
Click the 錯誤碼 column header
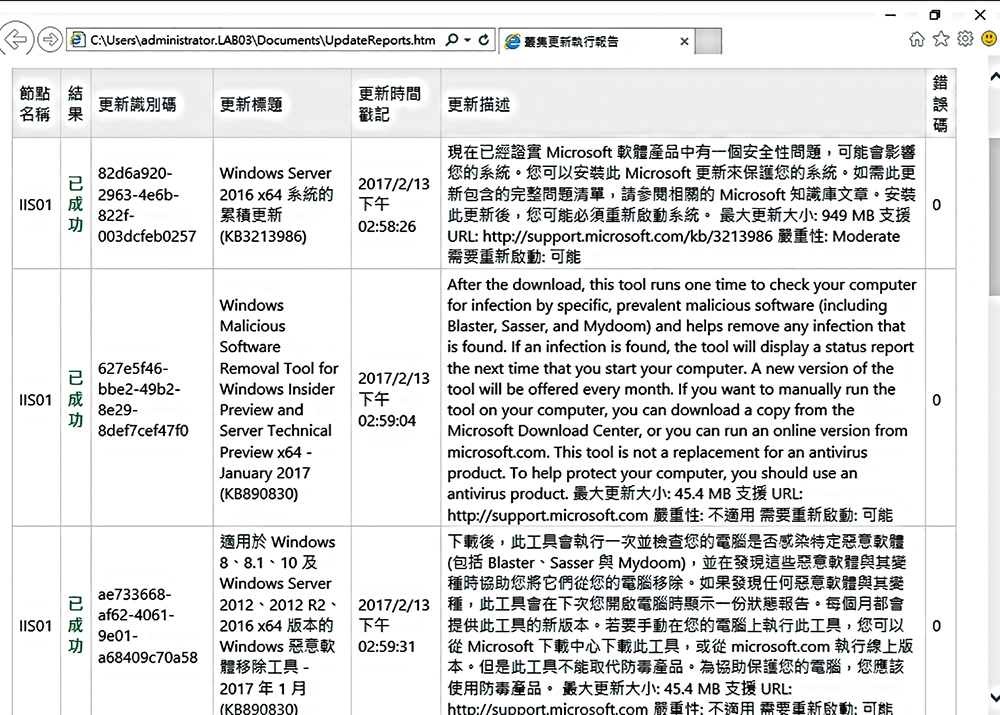tap(940, 103)
